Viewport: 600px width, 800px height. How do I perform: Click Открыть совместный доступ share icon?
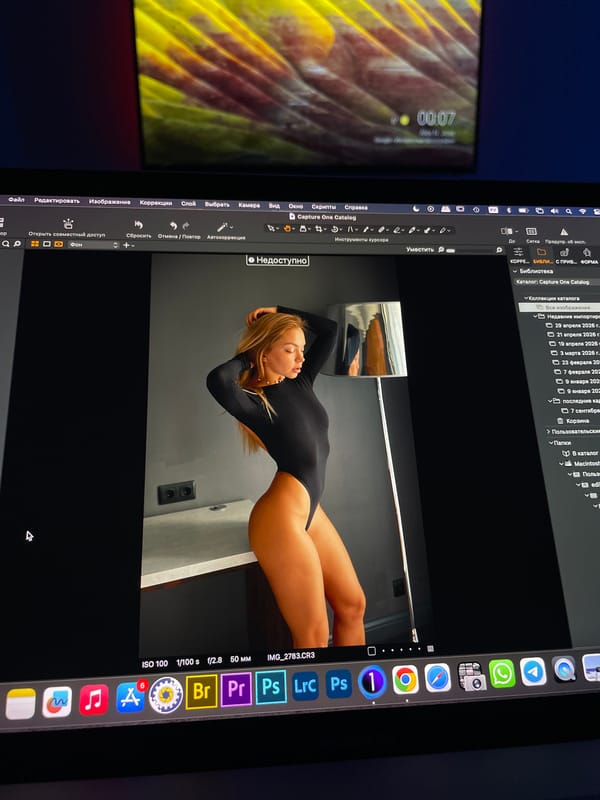click(68, 223)
